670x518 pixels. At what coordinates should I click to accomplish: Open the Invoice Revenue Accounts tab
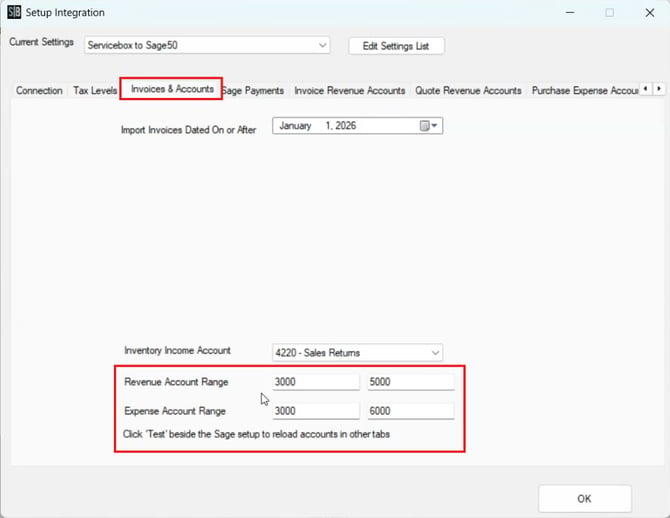click(x=350, y=91)
